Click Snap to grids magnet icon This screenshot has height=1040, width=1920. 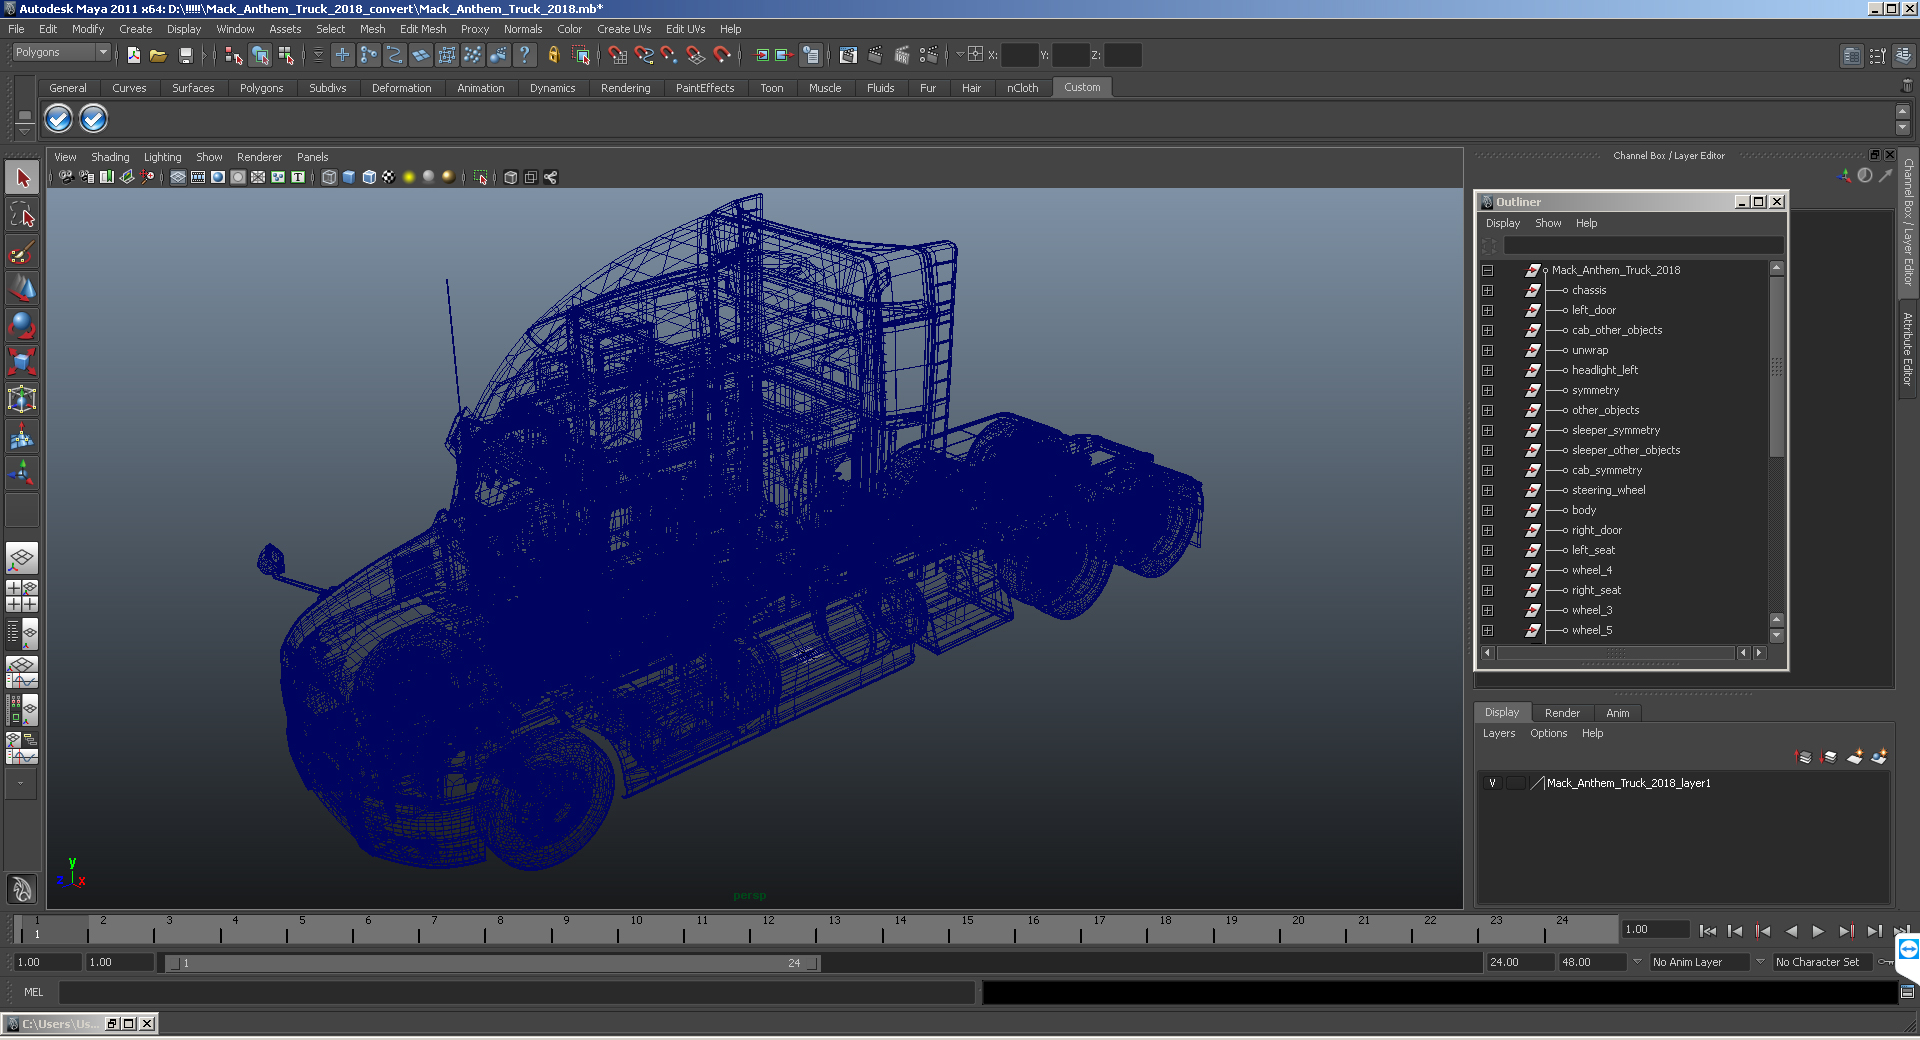(x=618, y=55)
